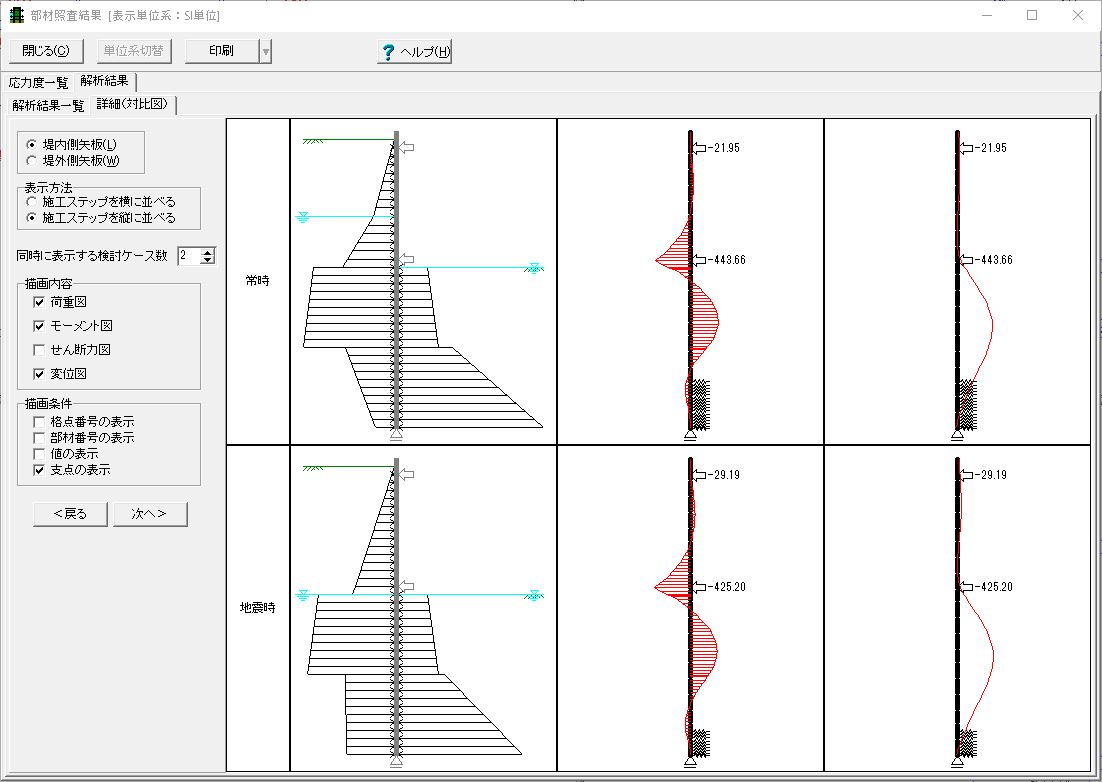The height and width of the screenshot is (782, 1102).
Task: Toggle the 変位図 checkbox
Action: click(39, 374)
